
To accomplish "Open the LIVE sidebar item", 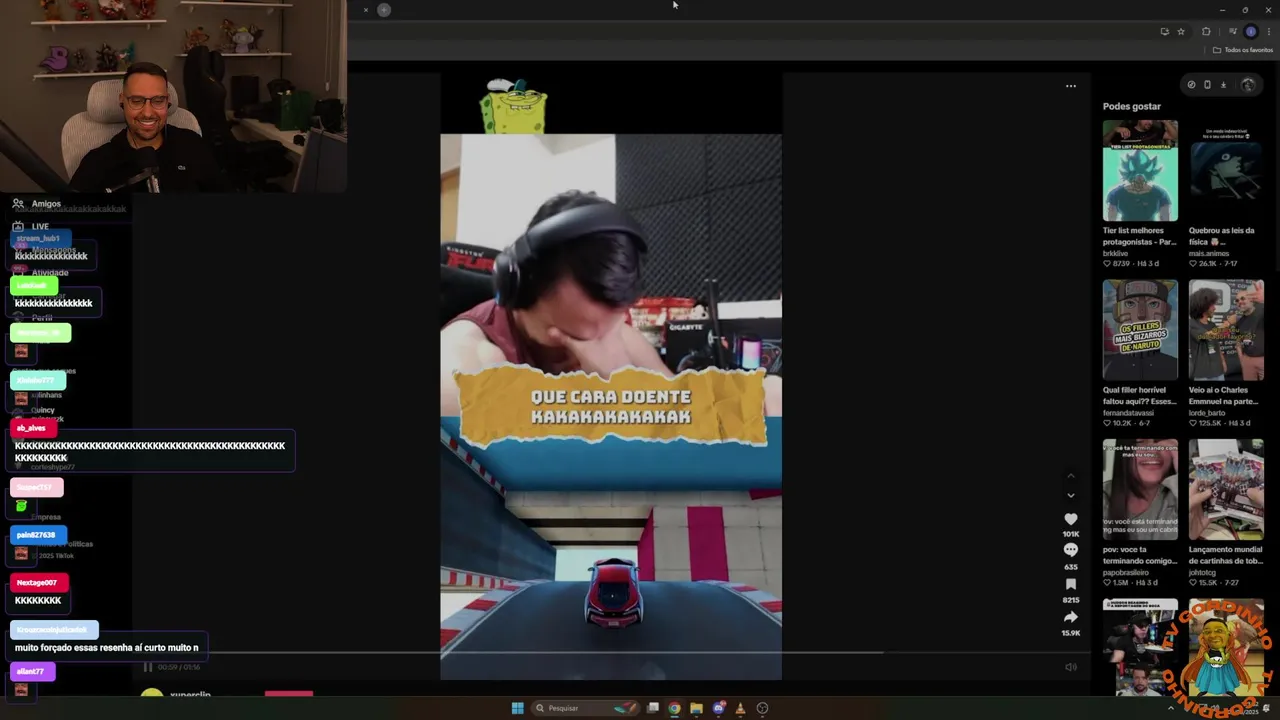I will [x=30, y=226].
